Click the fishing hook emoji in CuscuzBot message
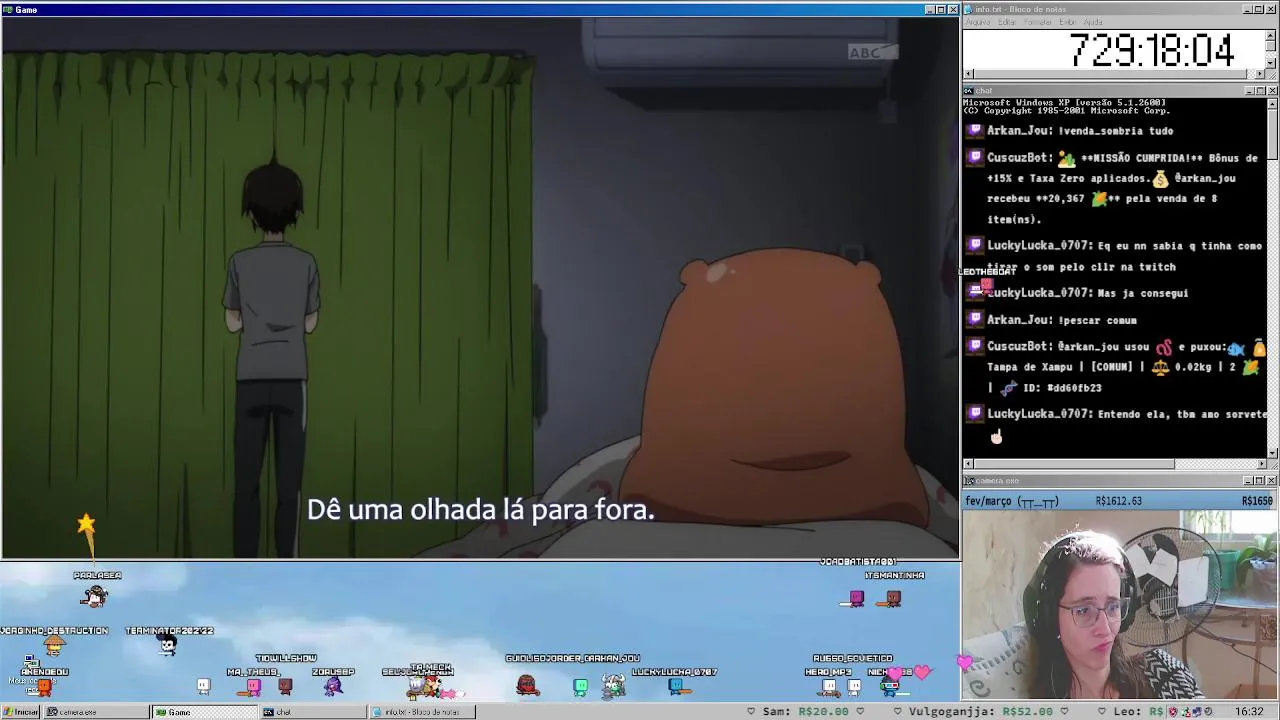Image resolution: width=1280 pixels, height=720 pixels. pyautogui.click(x=1163, y=347)
